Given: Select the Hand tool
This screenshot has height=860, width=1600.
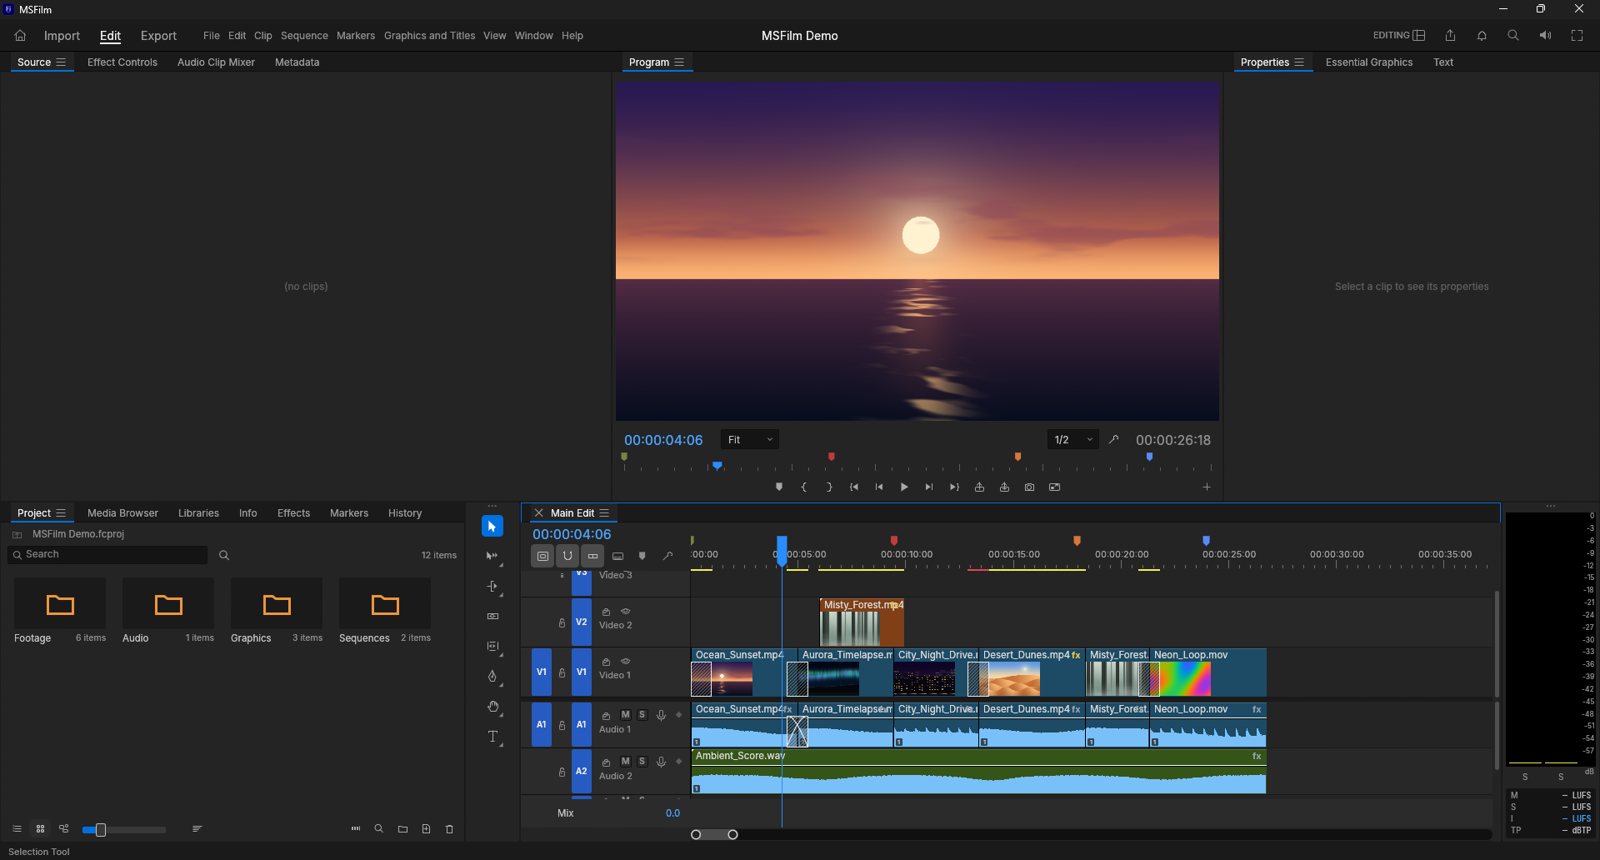Looking at the screenshot, I should (x=492, y=706).
